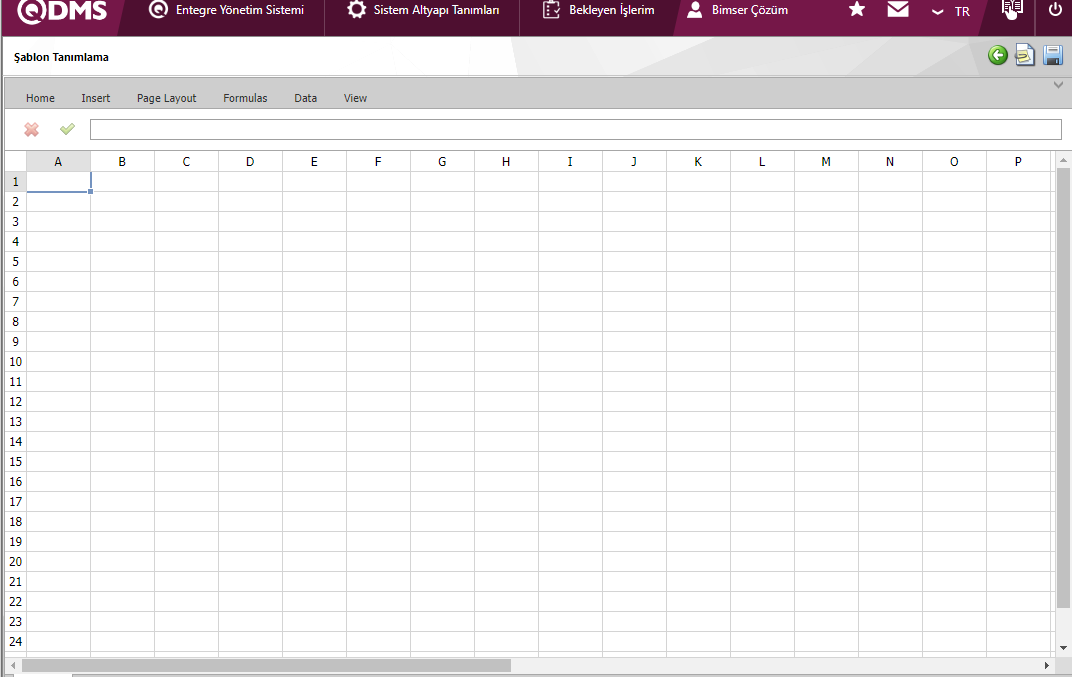Open favorites with the star icon
Viewport: 1072px width, 677px height.
857,10
